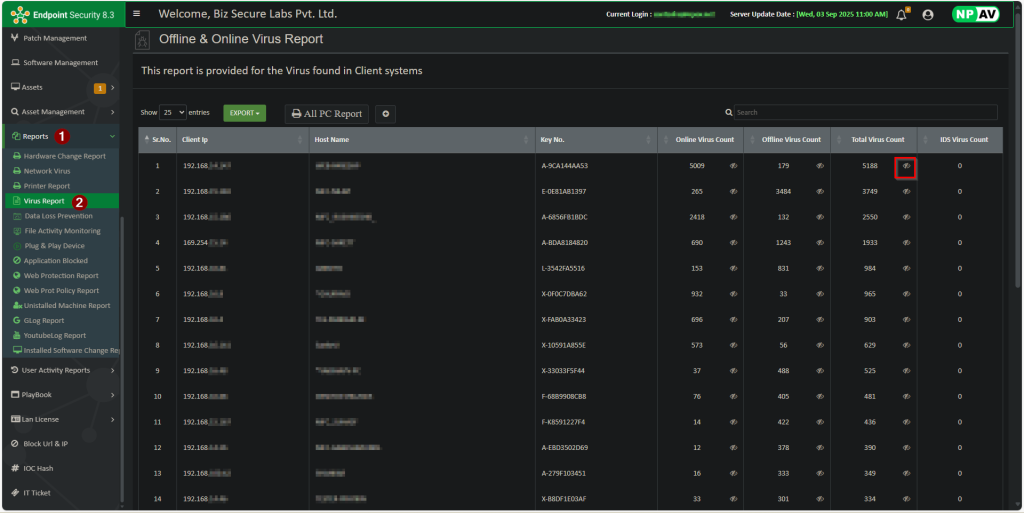The image size is (1024, 513).
Task: Open the user profile icon
Action: pos(927,15)
